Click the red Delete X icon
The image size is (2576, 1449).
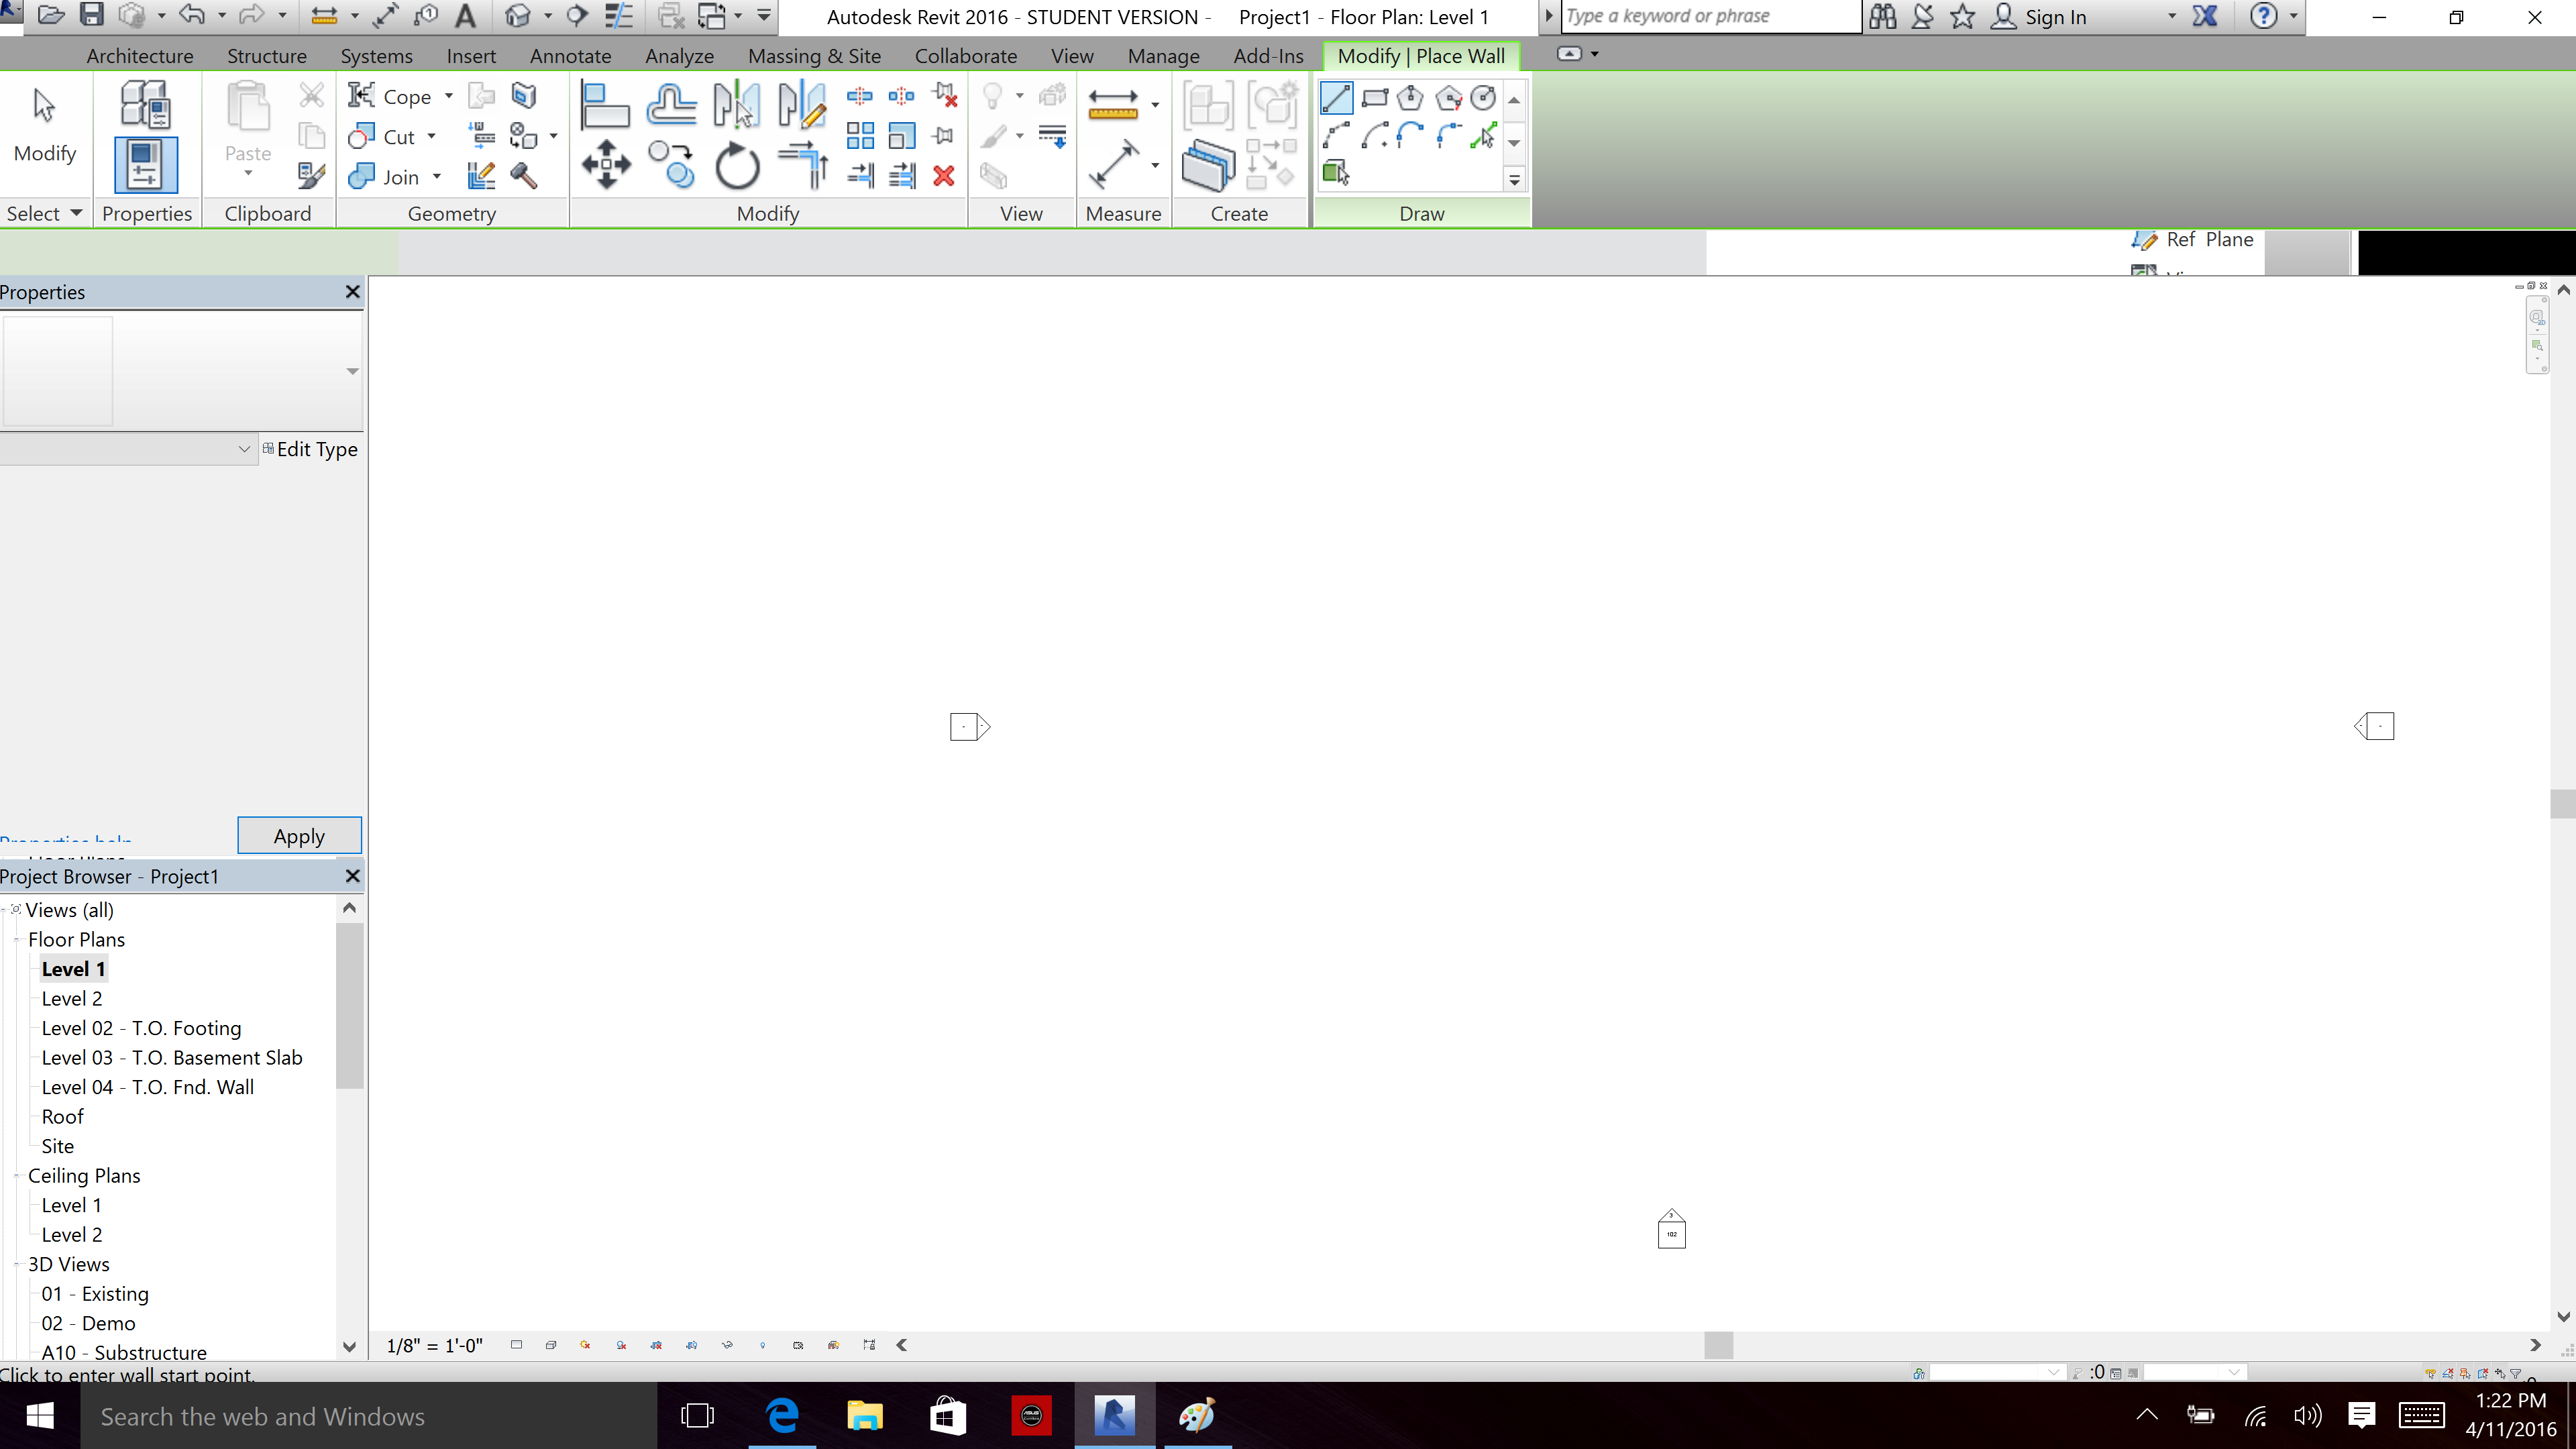(x=943, y=177)
